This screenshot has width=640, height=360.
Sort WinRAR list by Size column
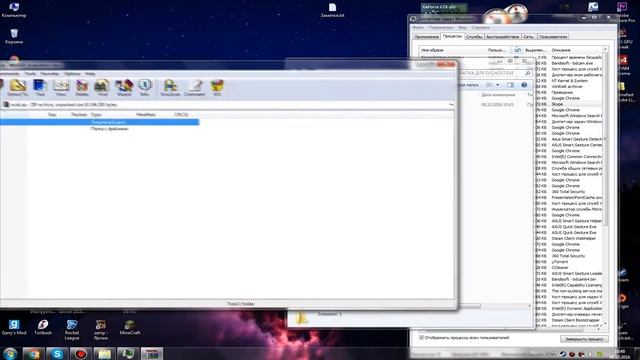52,115
